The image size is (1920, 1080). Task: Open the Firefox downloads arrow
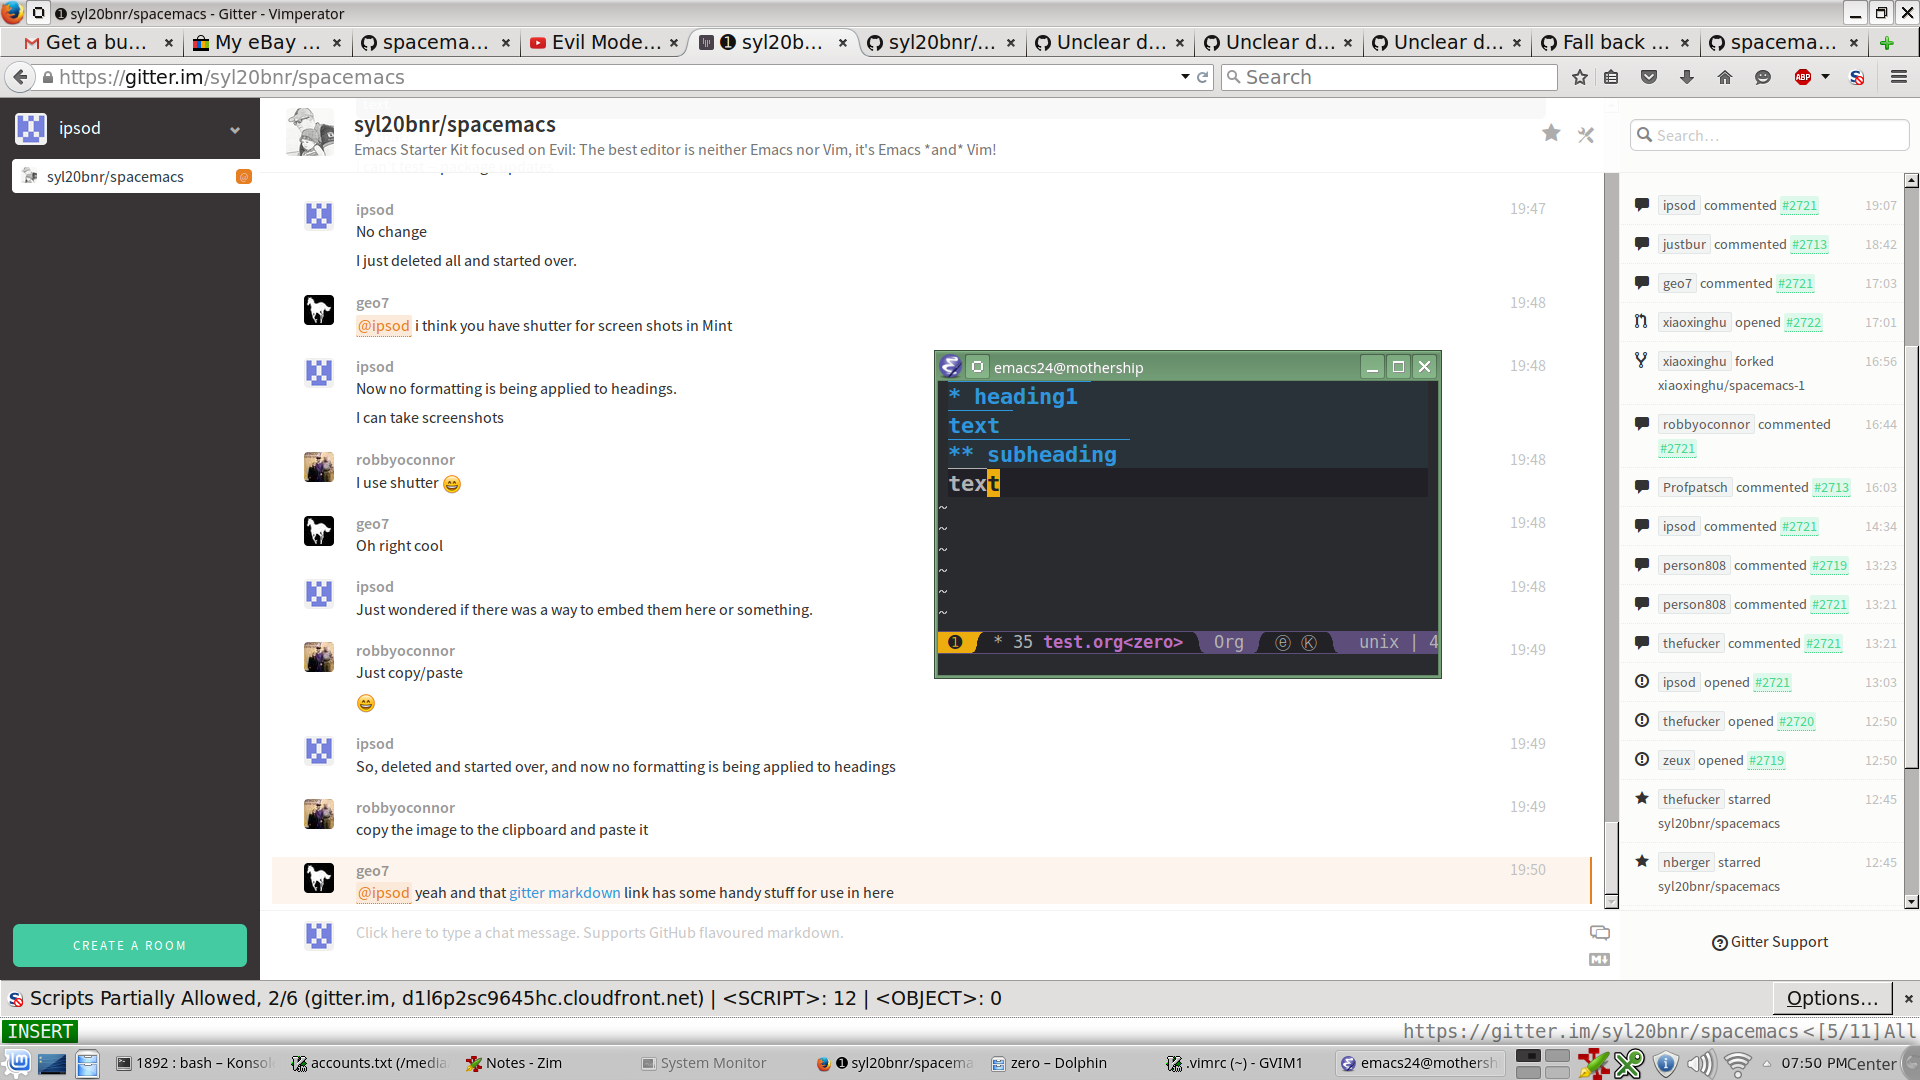point(1687,77)
